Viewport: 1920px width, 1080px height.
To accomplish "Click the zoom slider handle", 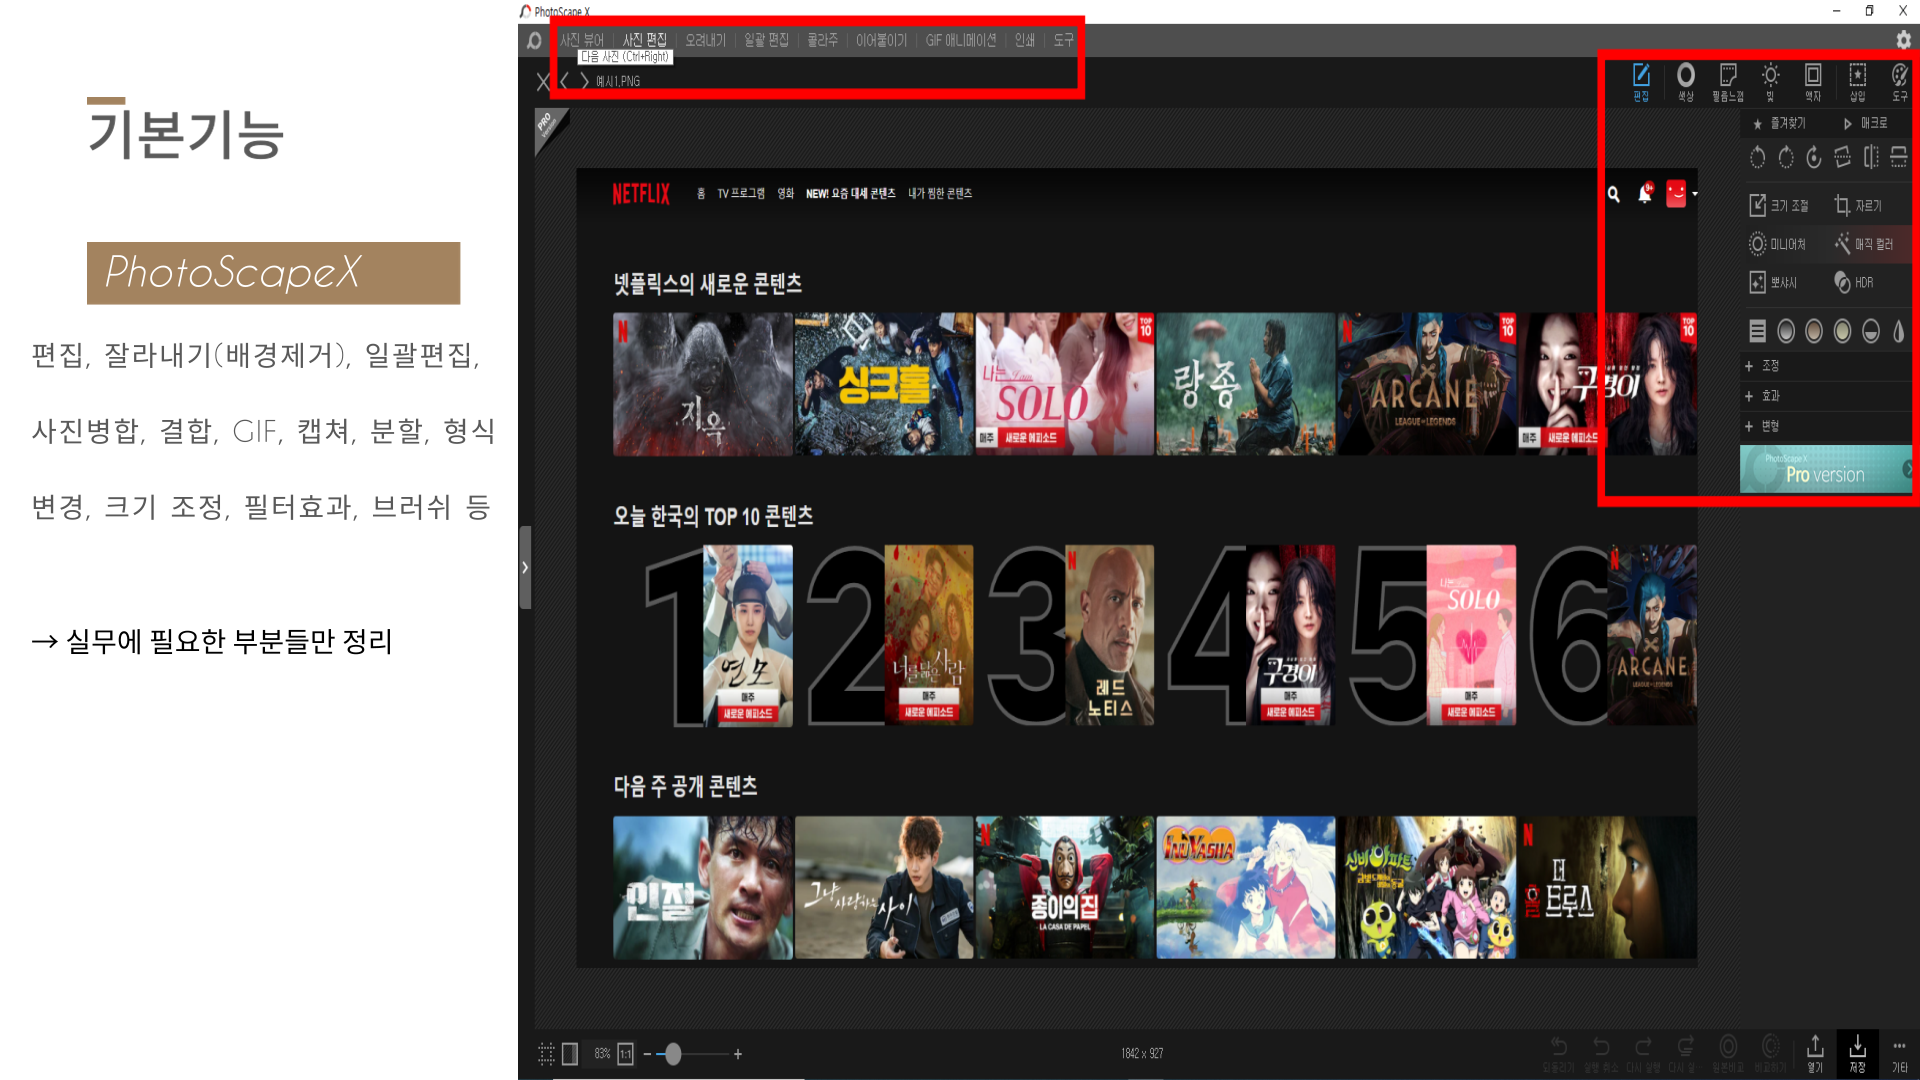I will coord(673,1054).
